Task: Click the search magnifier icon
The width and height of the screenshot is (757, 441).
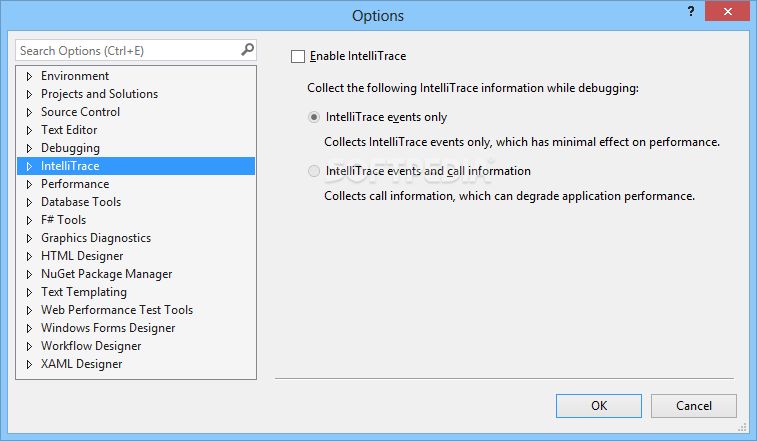Action: (x=247, y=49)
